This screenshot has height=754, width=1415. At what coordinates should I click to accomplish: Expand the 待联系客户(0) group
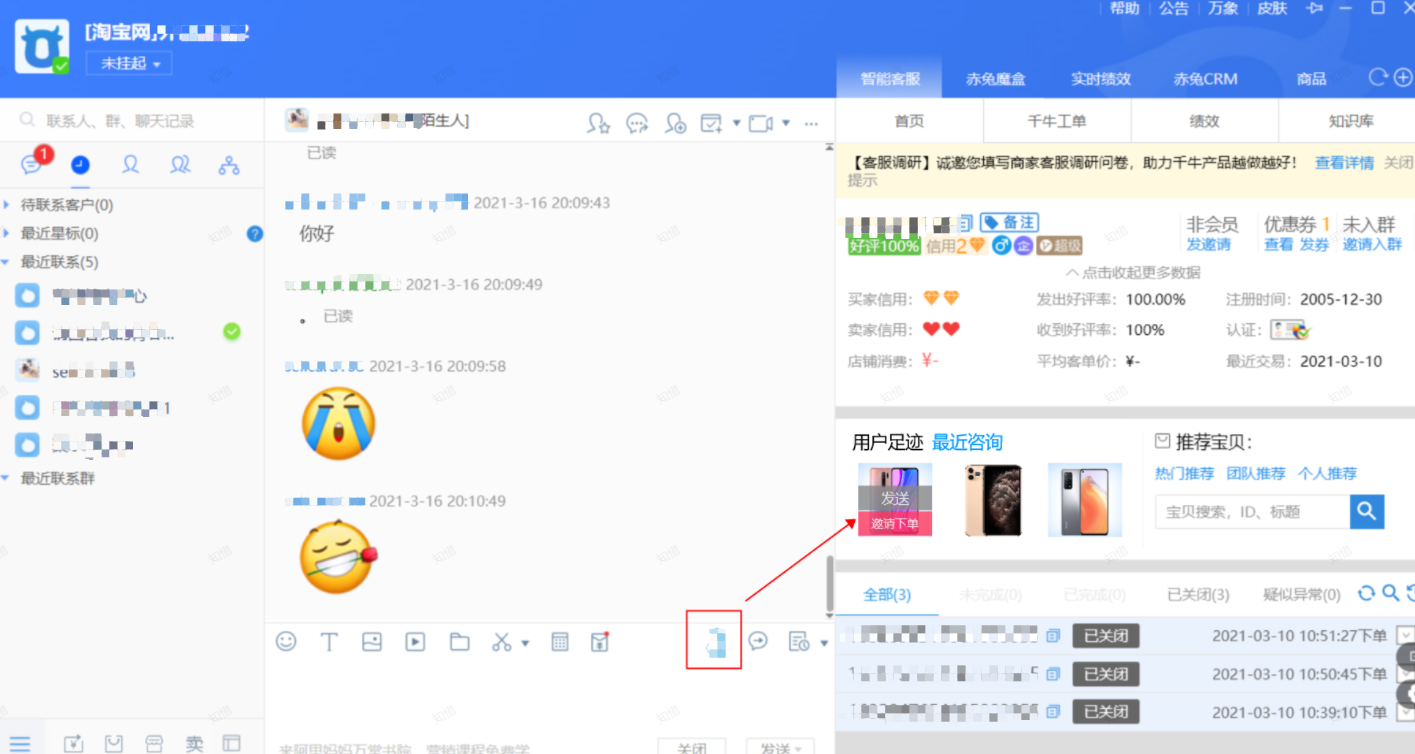point(7,205)
